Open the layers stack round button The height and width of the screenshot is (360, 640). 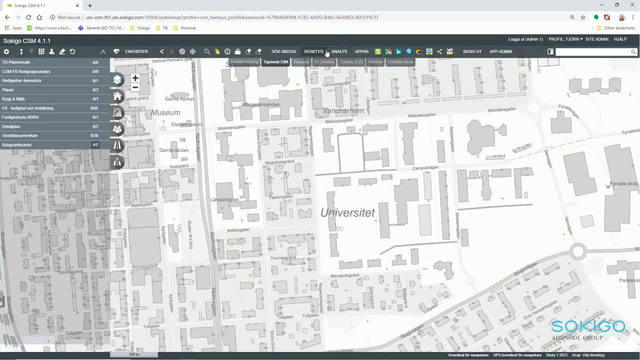point(117,80)
